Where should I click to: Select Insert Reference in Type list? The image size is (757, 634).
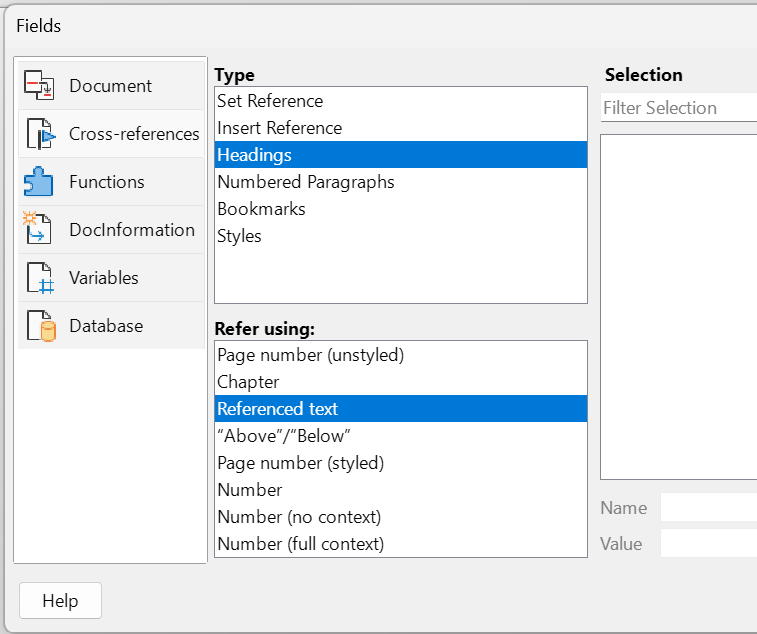(401, 128)
